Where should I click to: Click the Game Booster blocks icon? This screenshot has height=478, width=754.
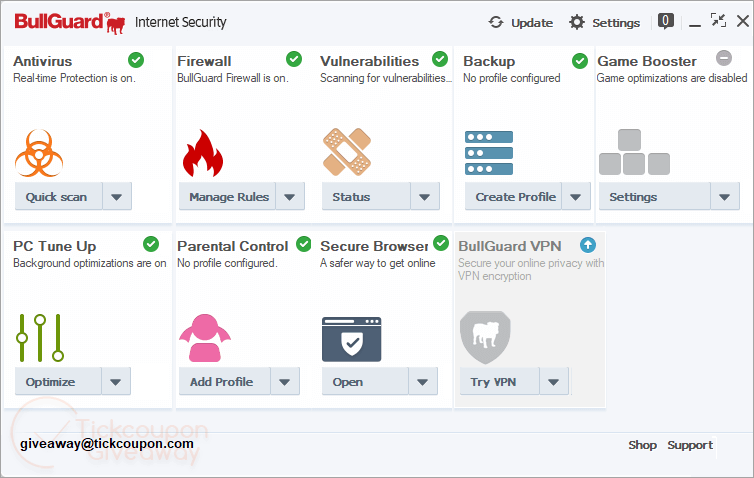click(x=634, y=152)
